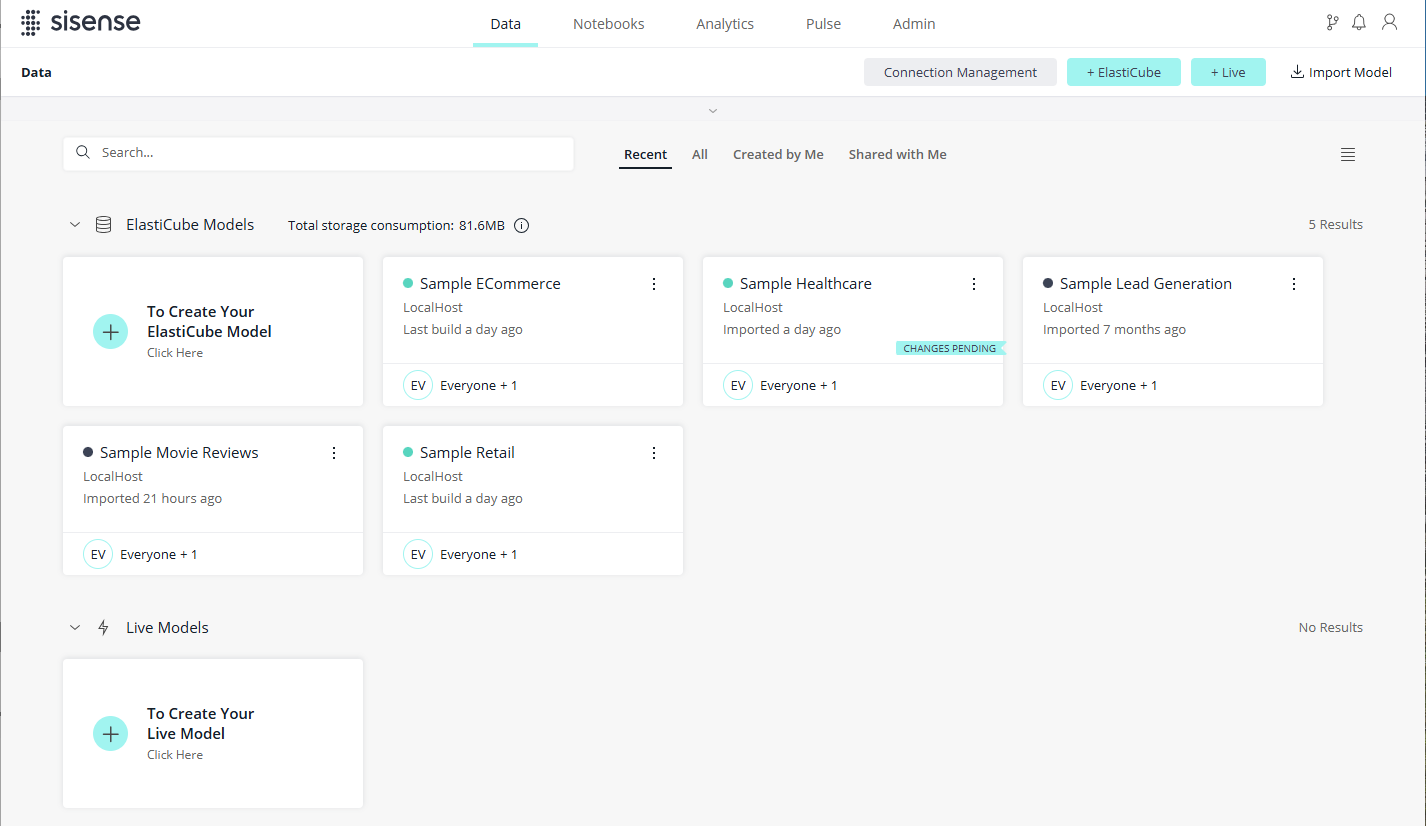Show storage consumption info icon

pyautogui.click(x=521, y=225)
